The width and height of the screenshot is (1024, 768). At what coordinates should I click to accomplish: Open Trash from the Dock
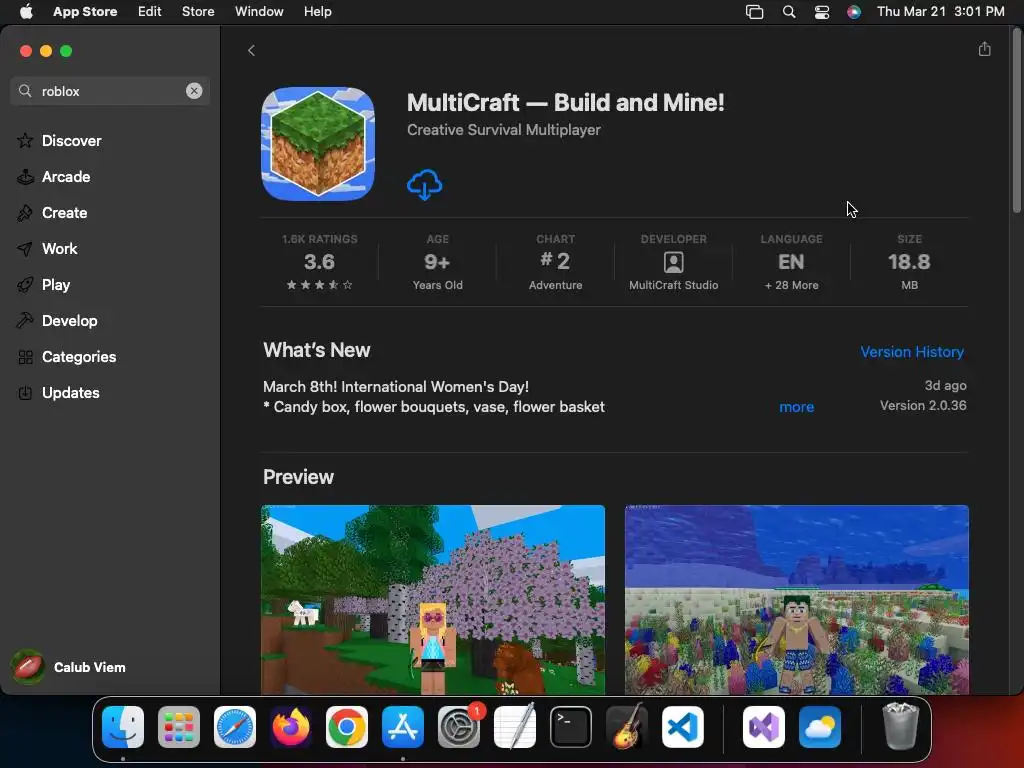pos(901,726)
